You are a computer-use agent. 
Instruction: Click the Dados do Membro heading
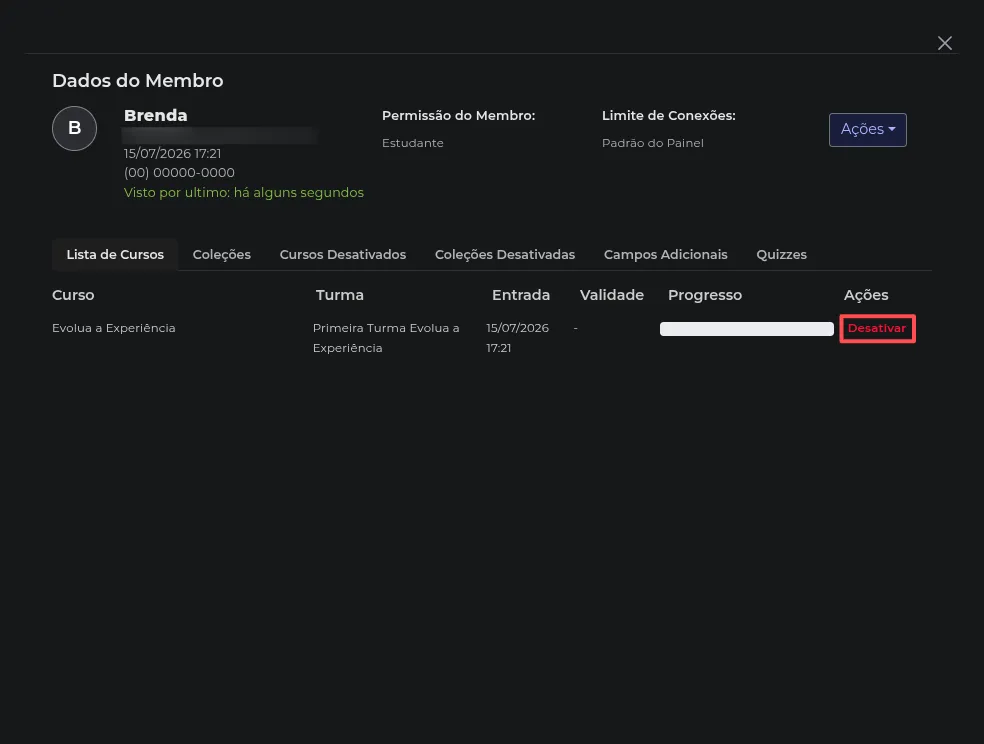pyautogui.click(x=137, y=81)
